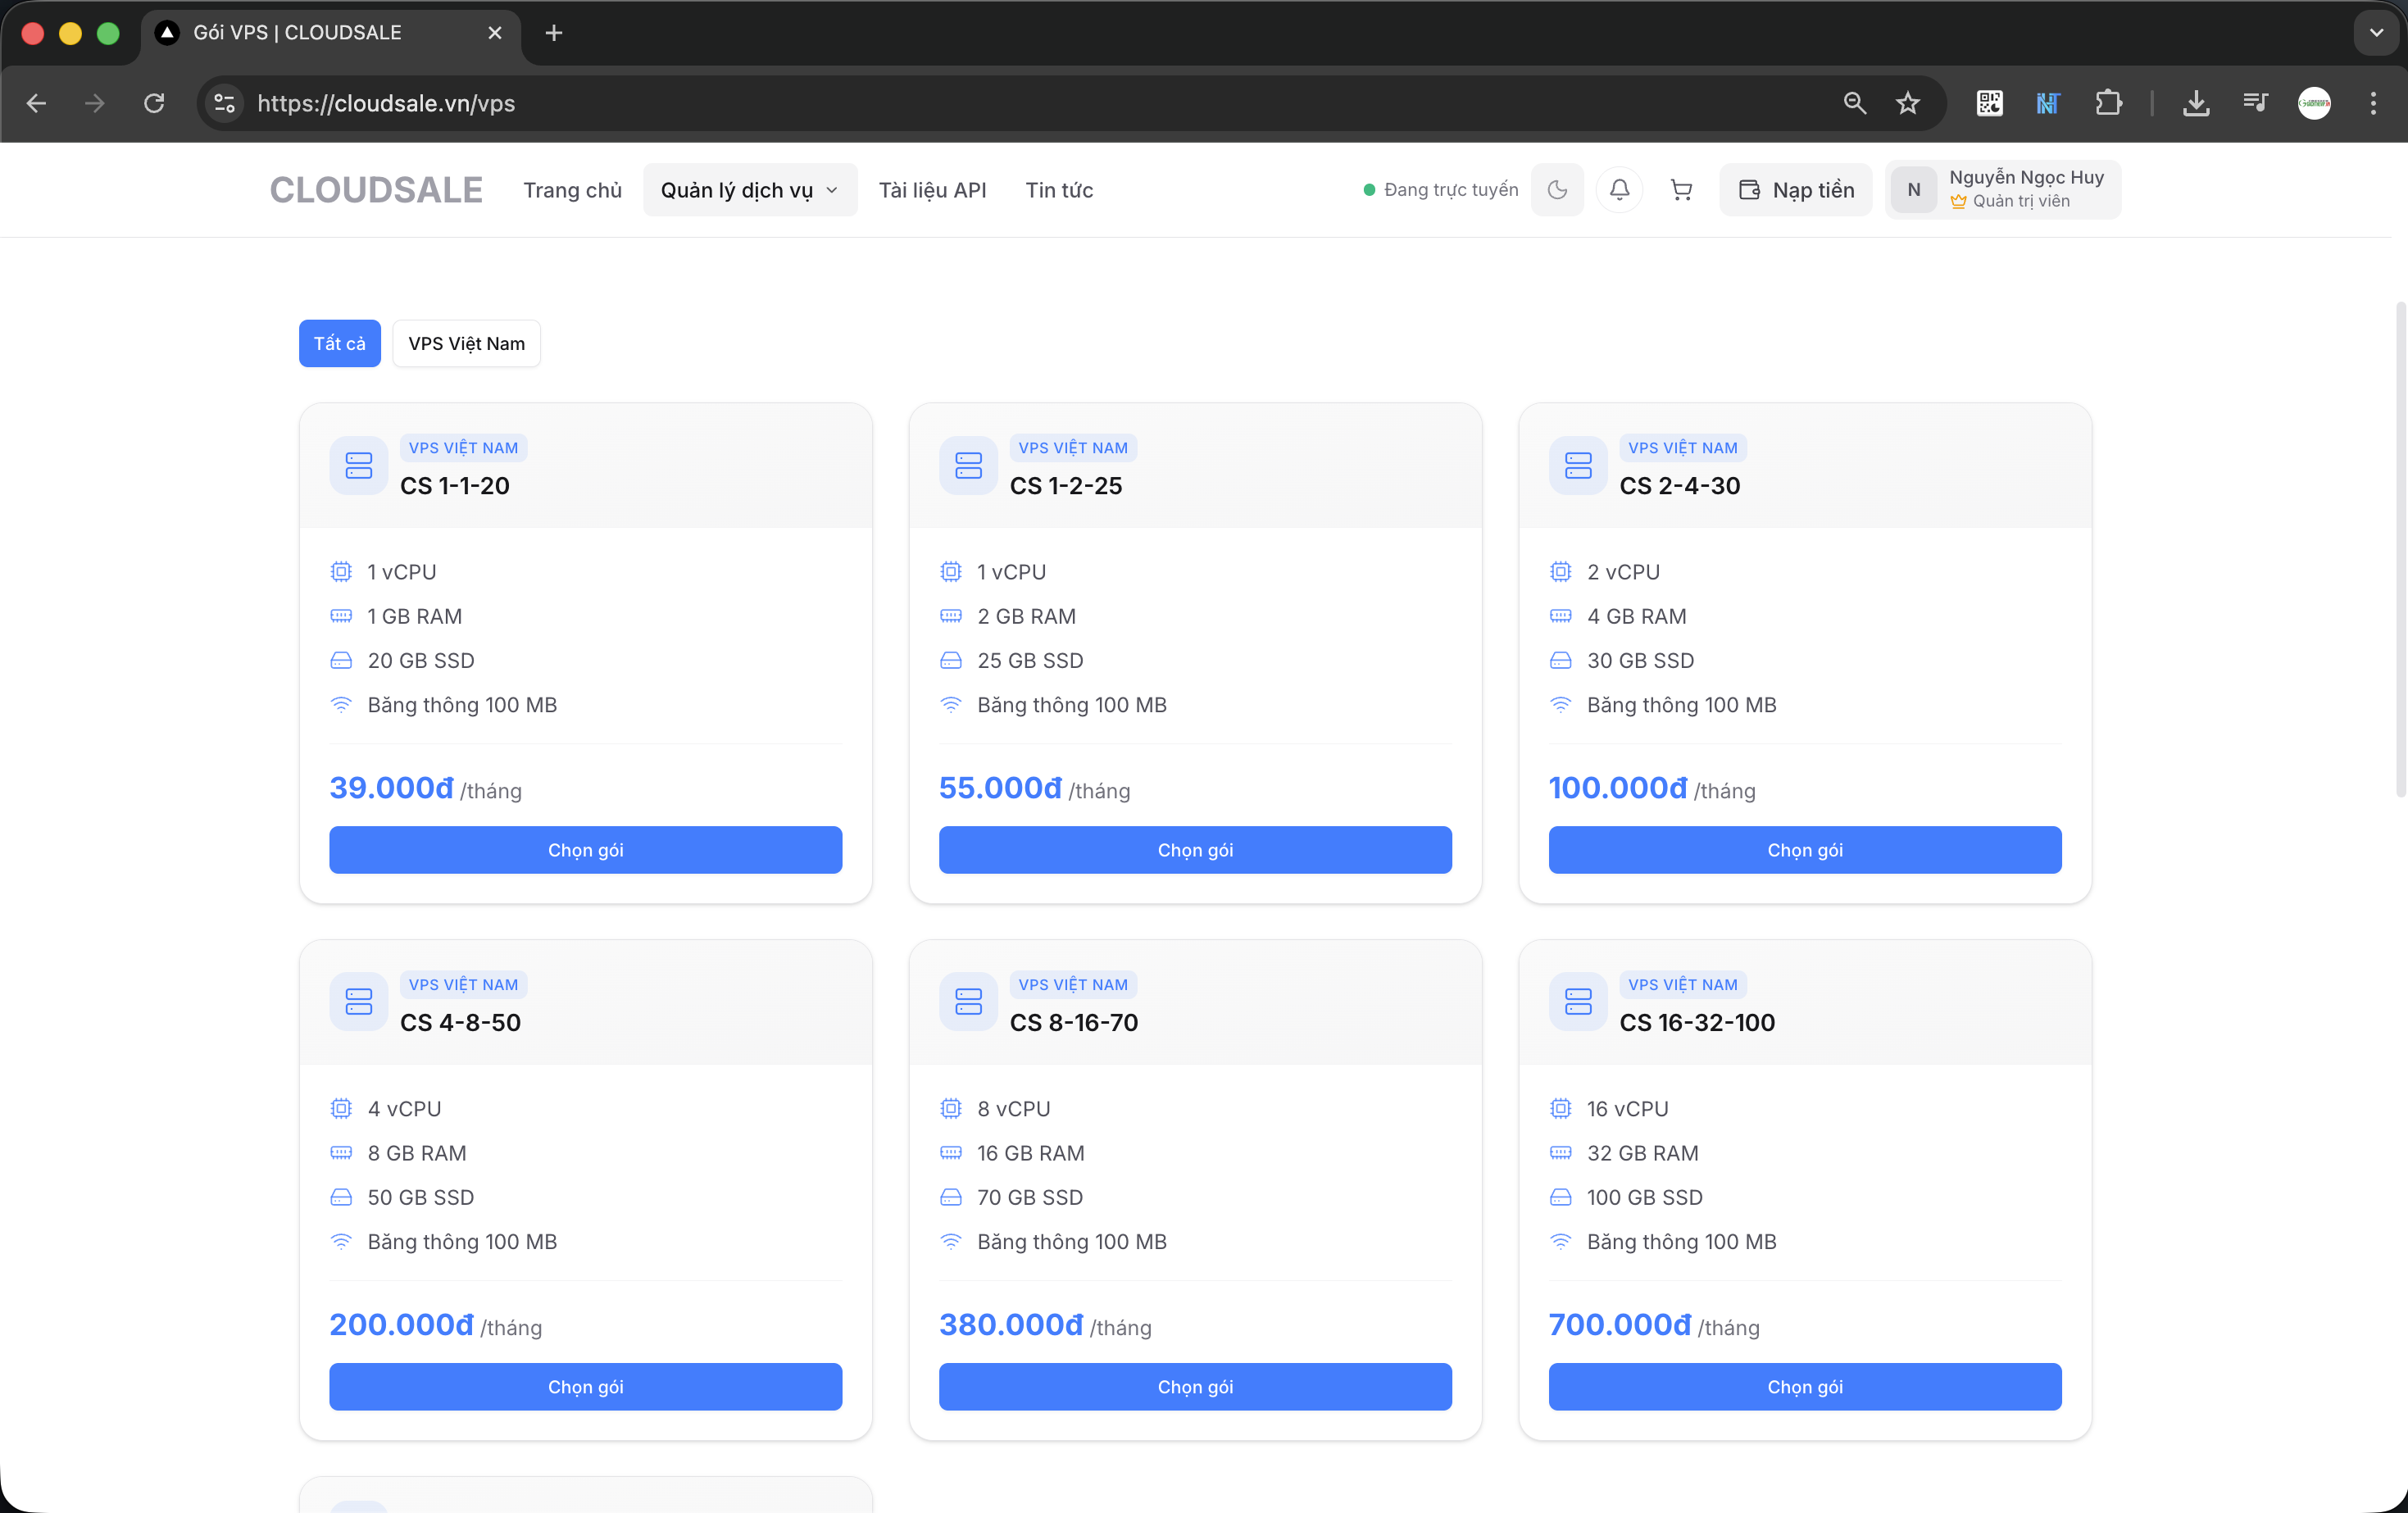Bookmark this page with star icon

pyautogui.click(x=1908, y=103)
